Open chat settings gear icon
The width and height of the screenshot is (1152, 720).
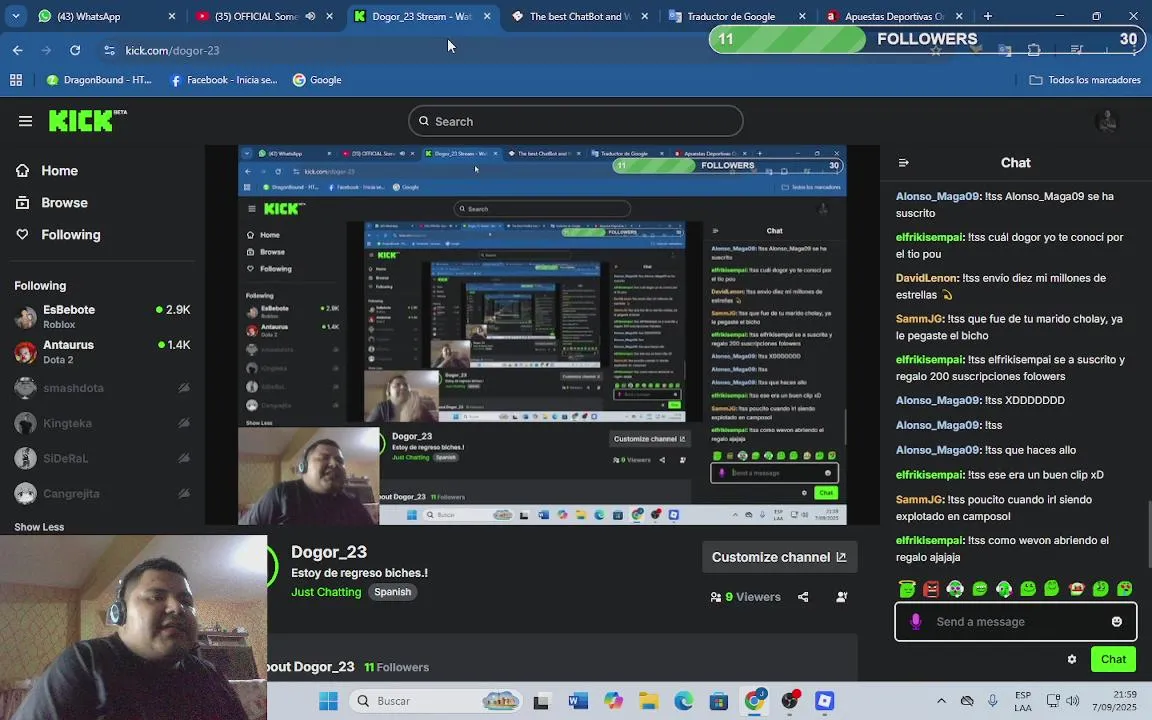click(1072, 659)
